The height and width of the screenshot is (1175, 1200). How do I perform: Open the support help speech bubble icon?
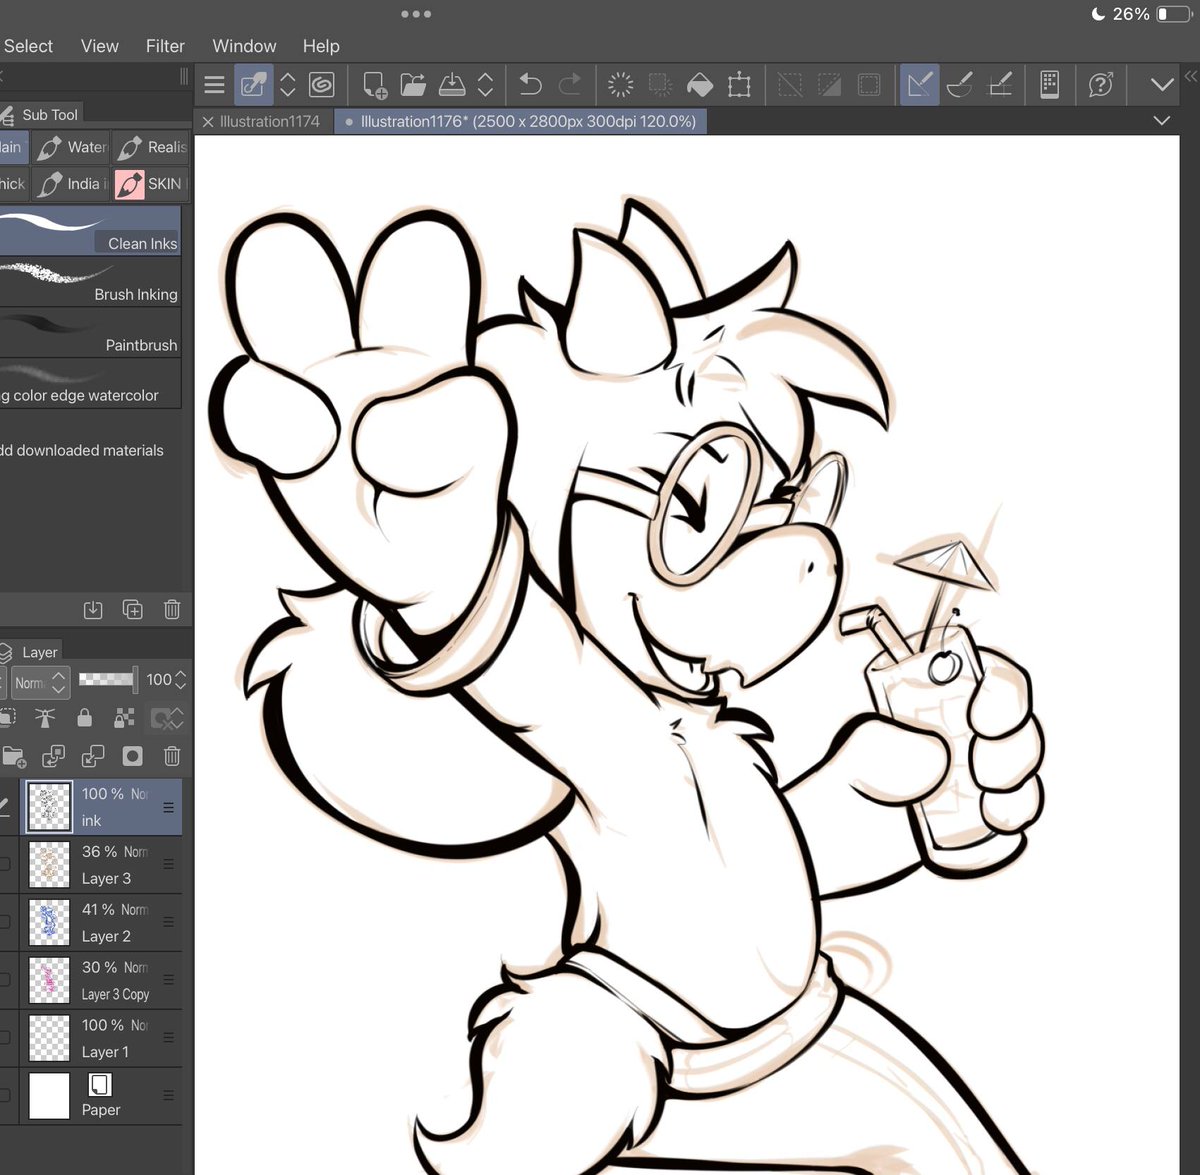click(1101, 85)
